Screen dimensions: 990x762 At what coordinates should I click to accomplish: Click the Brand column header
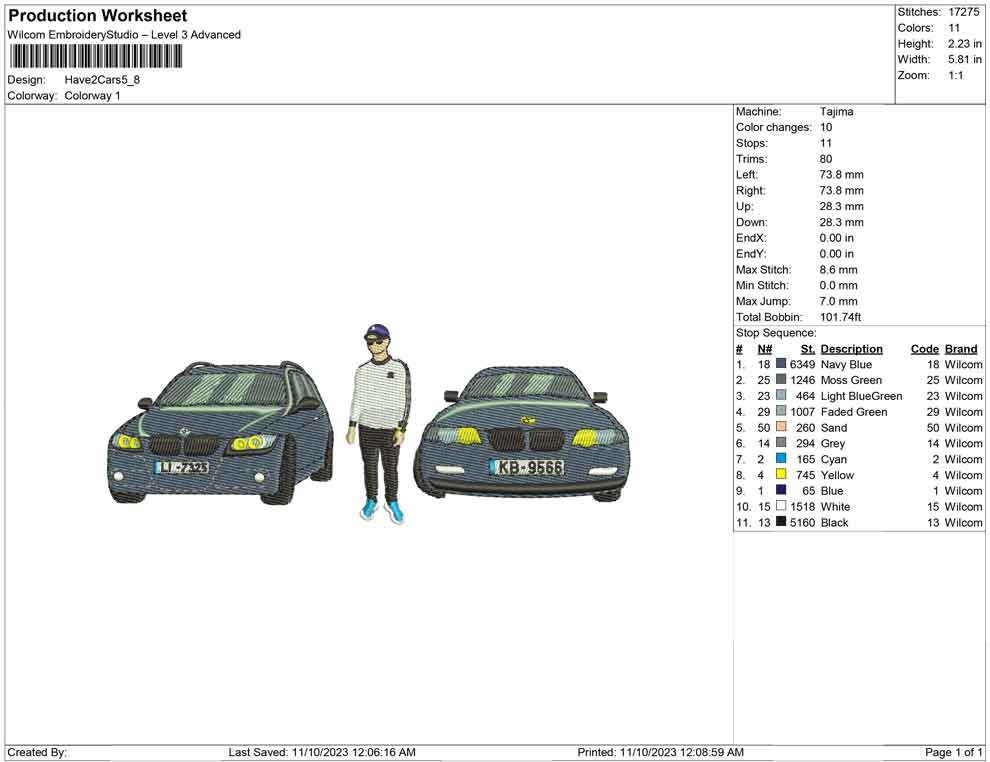[x=961, y=348]
